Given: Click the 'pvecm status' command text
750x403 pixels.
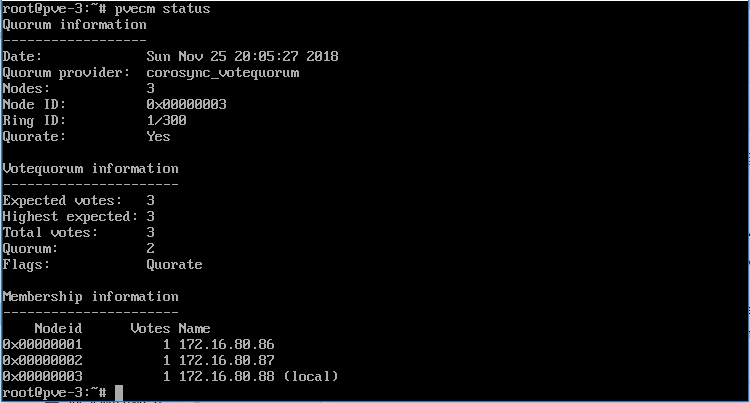Looking at the screenshot, I should [x=162, y=9].
